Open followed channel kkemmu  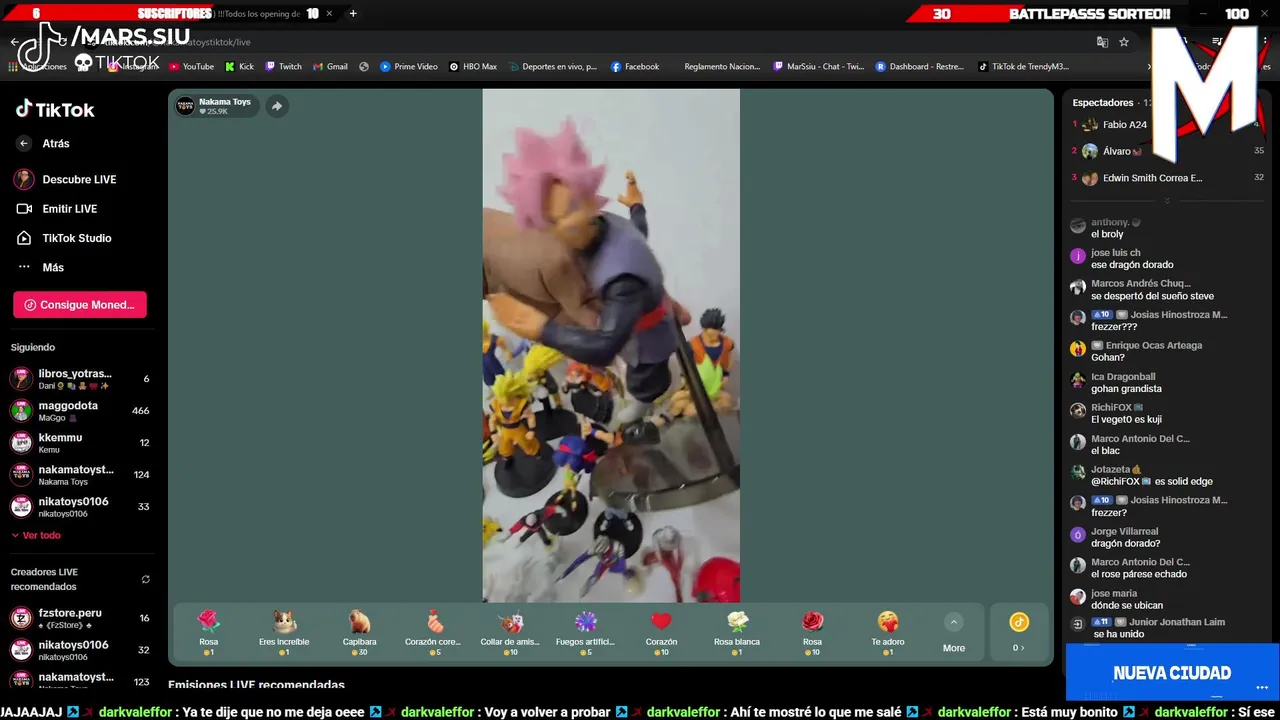pyautogui.click(x=80, y=443)
